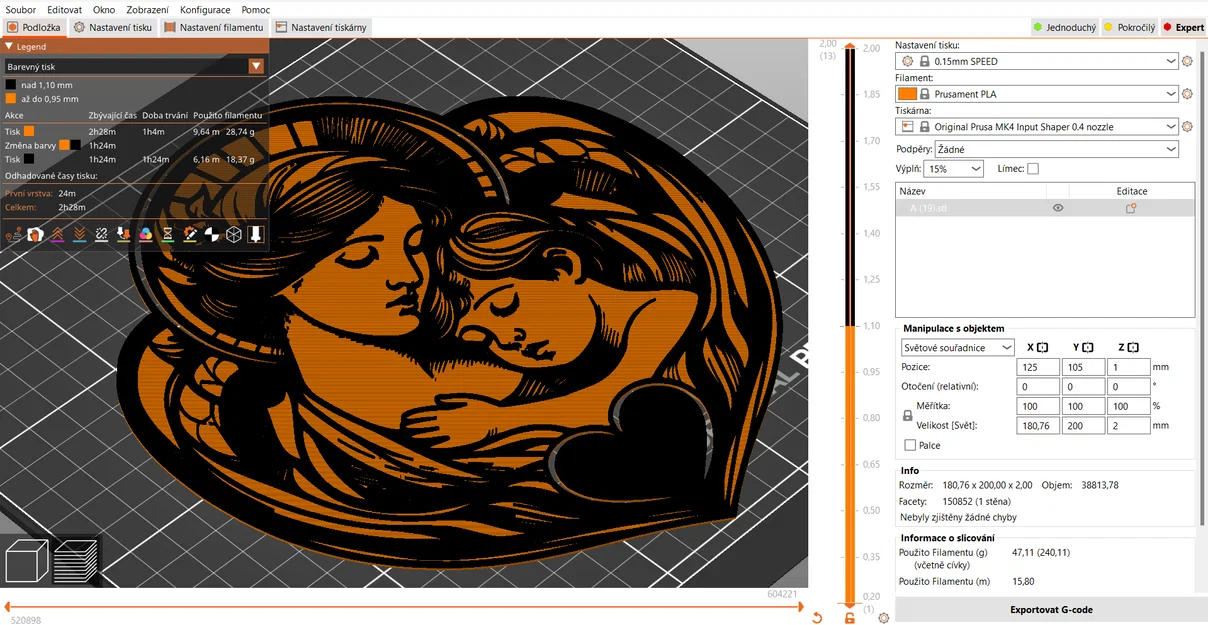
Task: Switch to Podložka tab
Action: tap(34, 28)
